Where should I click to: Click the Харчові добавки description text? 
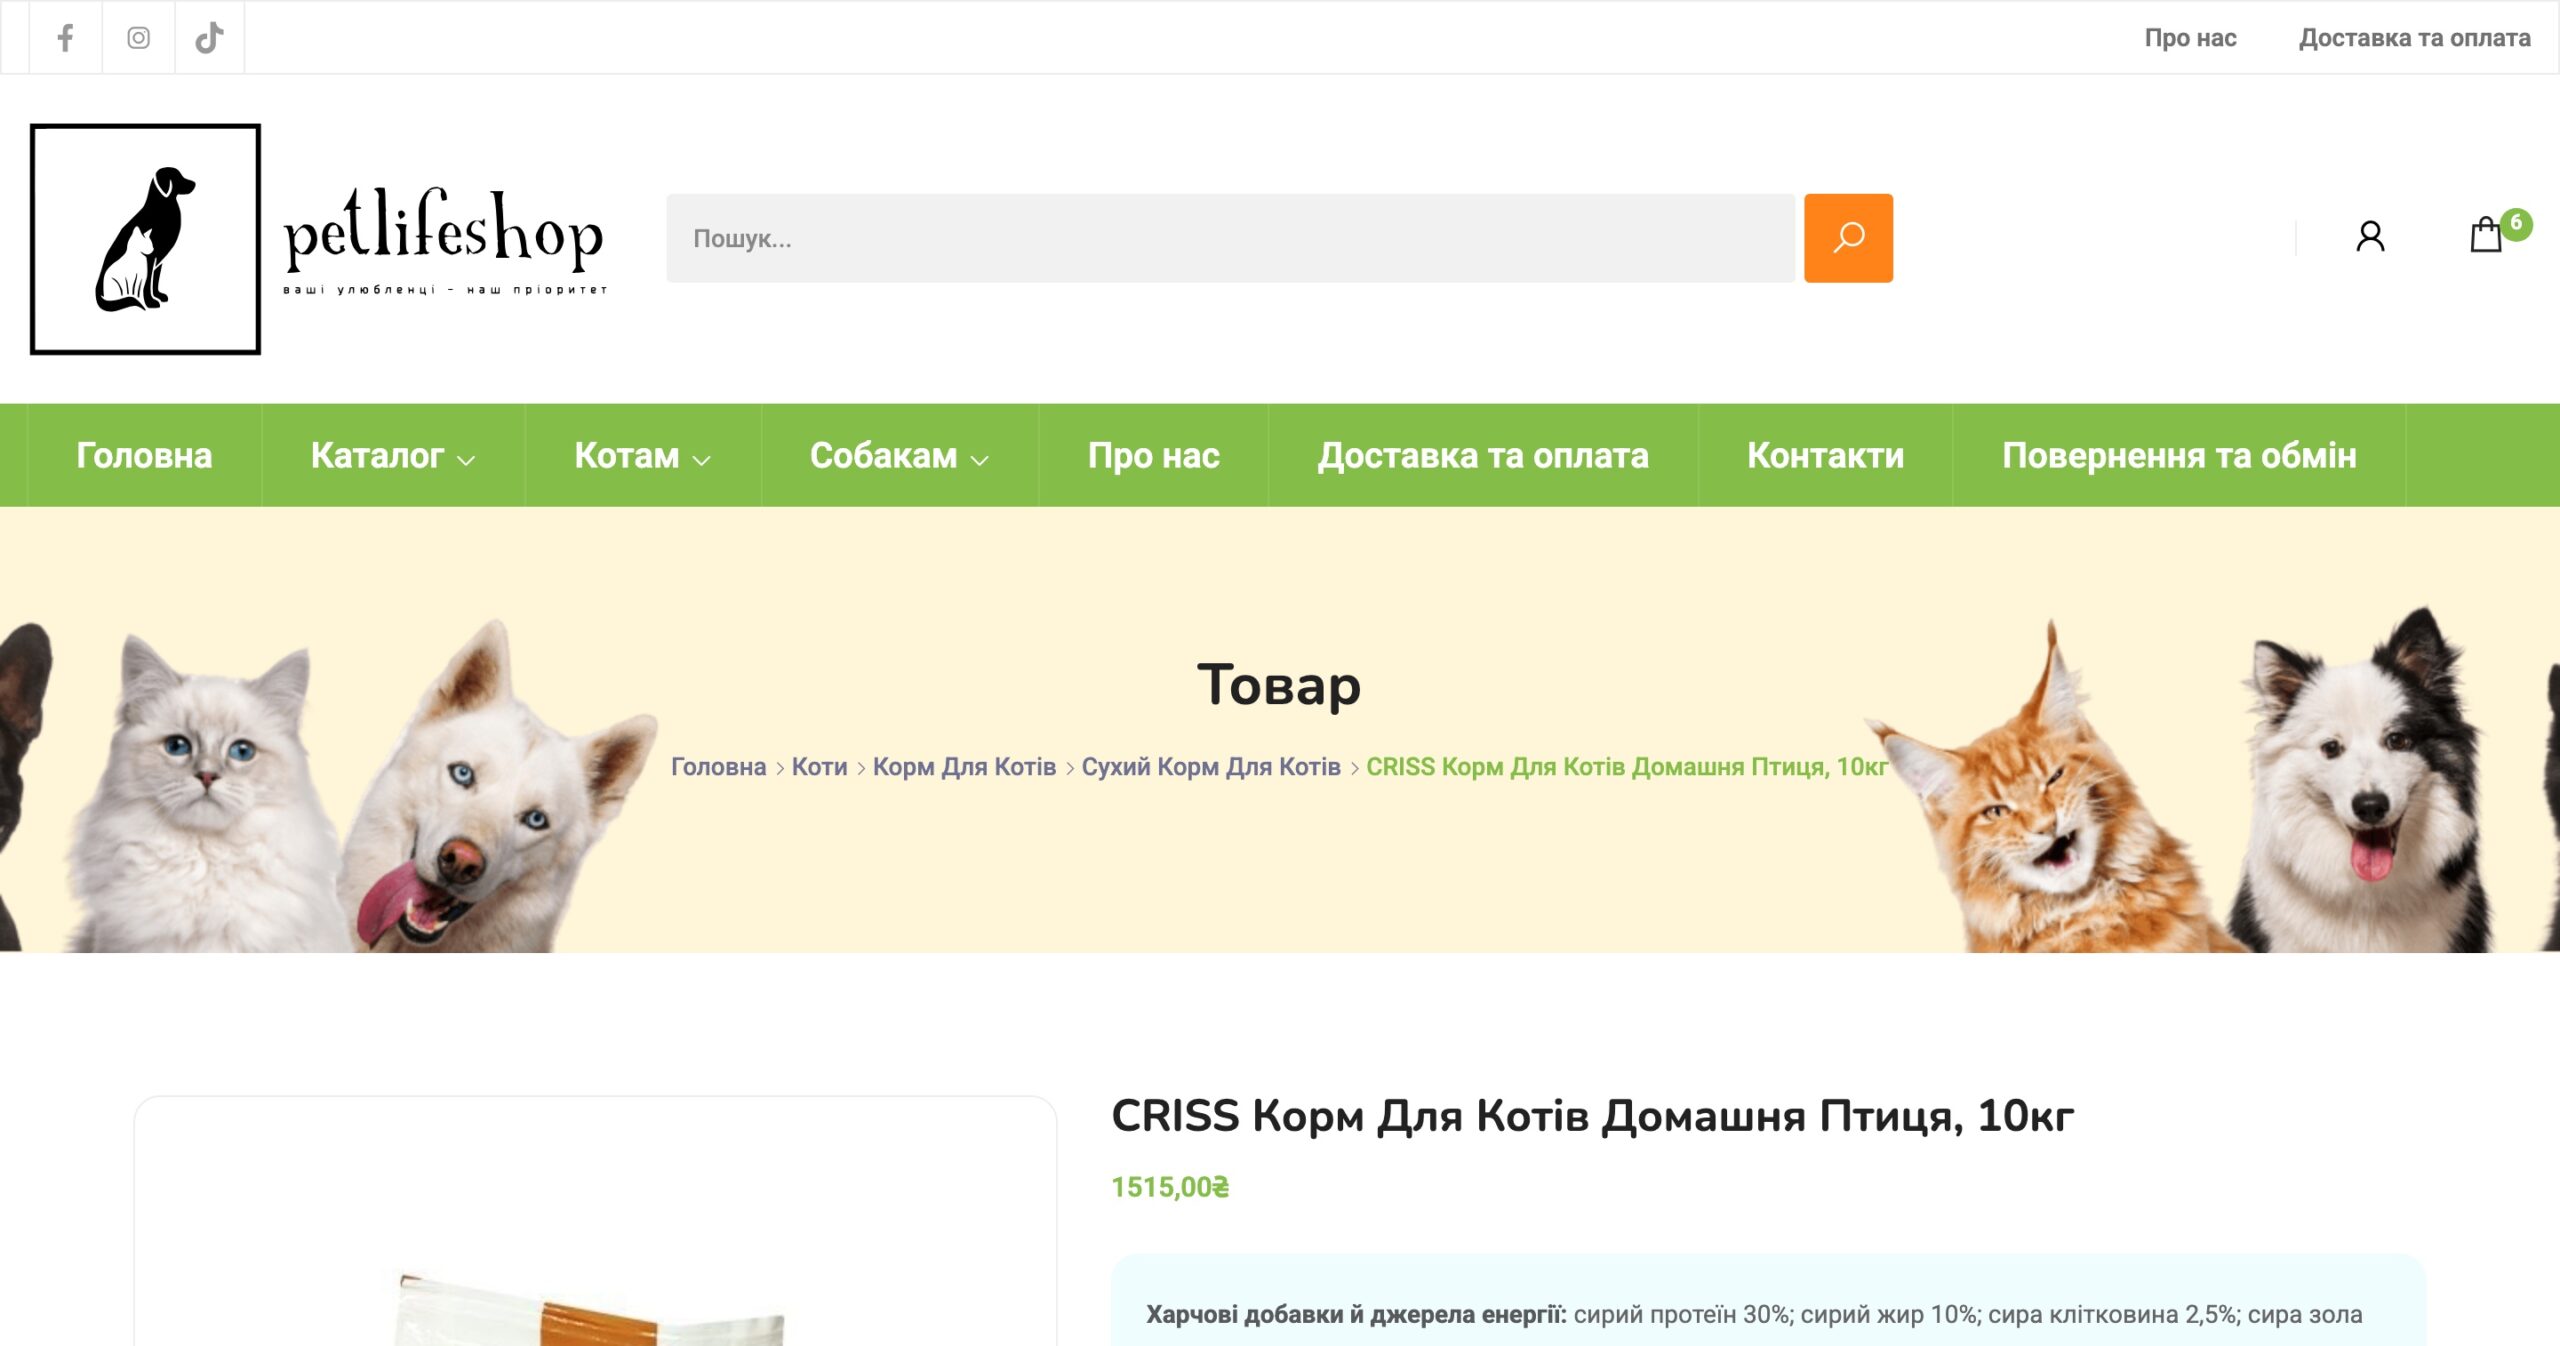pos(1754,1314)
